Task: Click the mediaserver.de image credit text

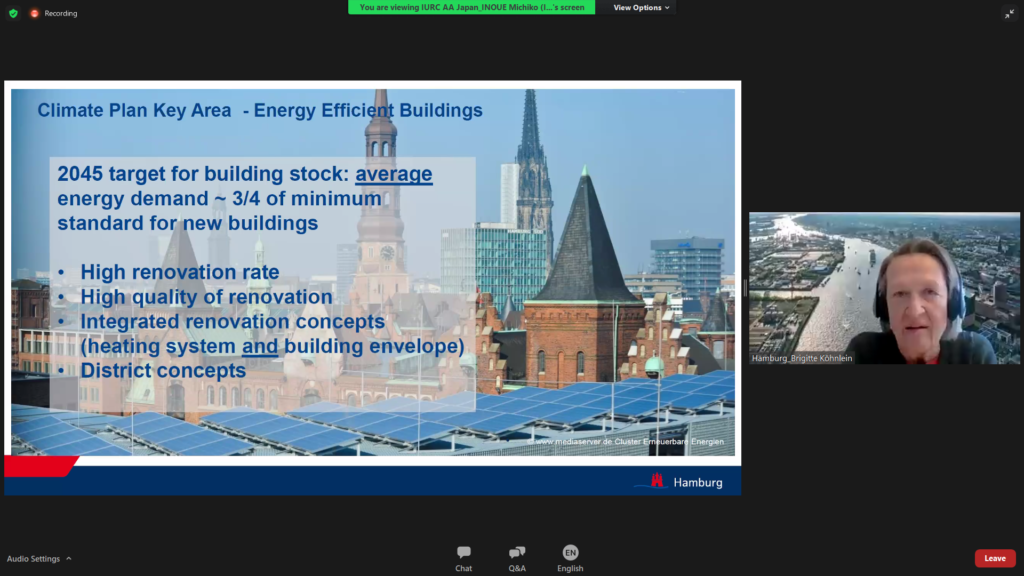Action: (x=629, y=441)
